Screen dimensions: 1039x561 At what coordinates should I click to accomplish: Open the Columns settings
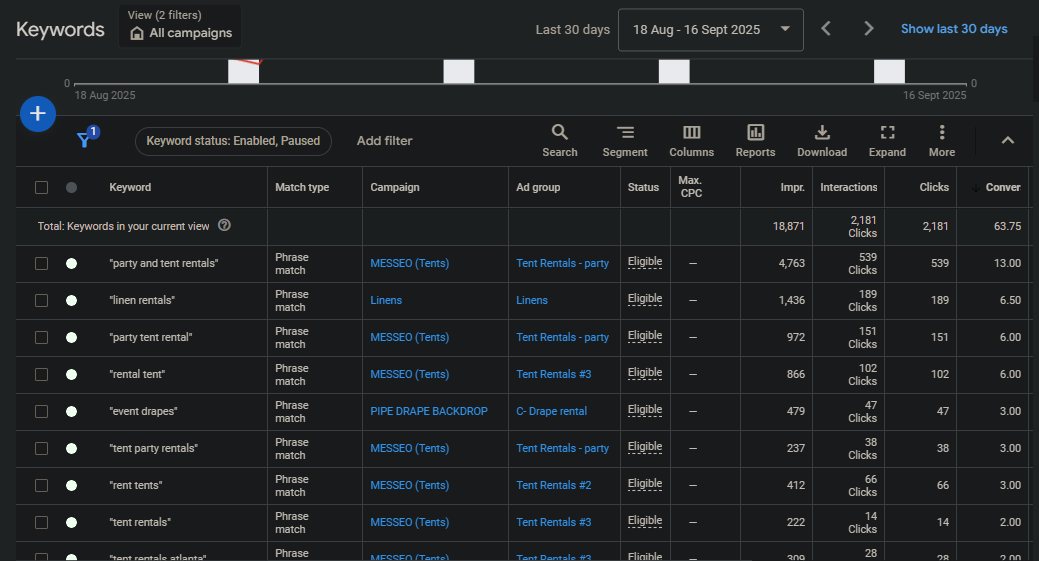click(x=691, y=140)
